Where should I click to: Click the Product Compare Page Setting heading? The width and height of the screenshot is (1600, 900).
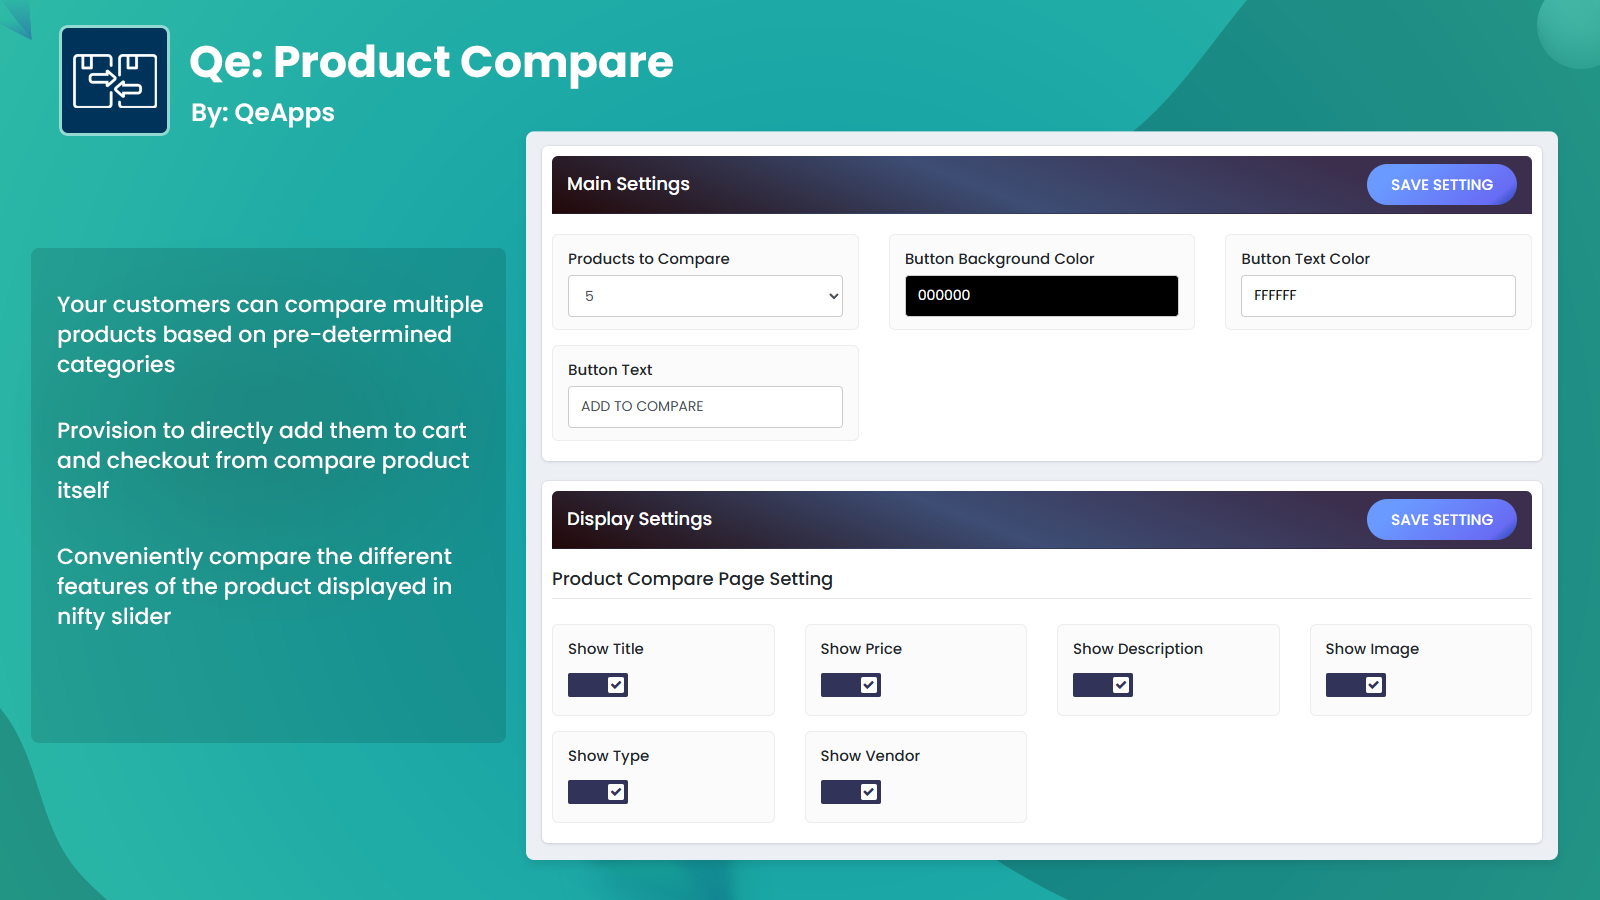tap(692, 579)
